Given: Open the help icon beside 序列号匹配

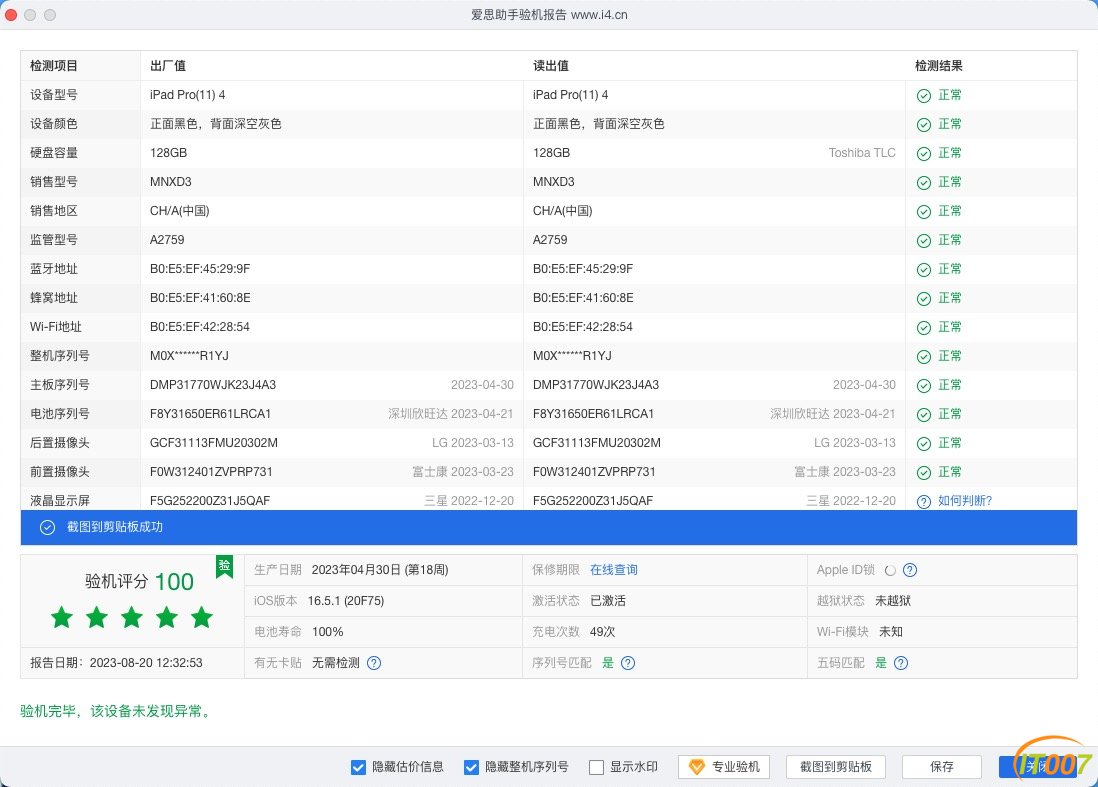Looking at the screenshot, I should pyautogui.click(x=628, y=663).
